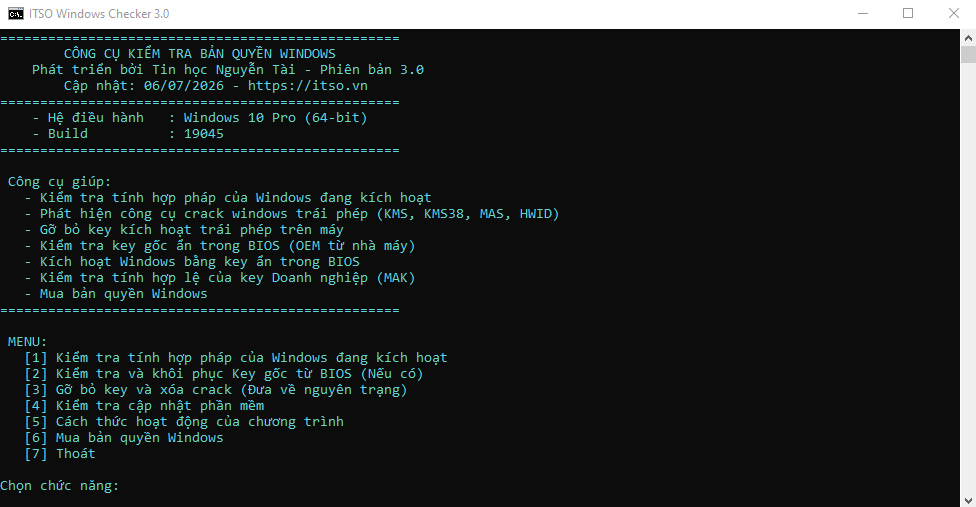Click menu option [7] Thoát
This screenshot has height=507, width=976.
point(60,454)
